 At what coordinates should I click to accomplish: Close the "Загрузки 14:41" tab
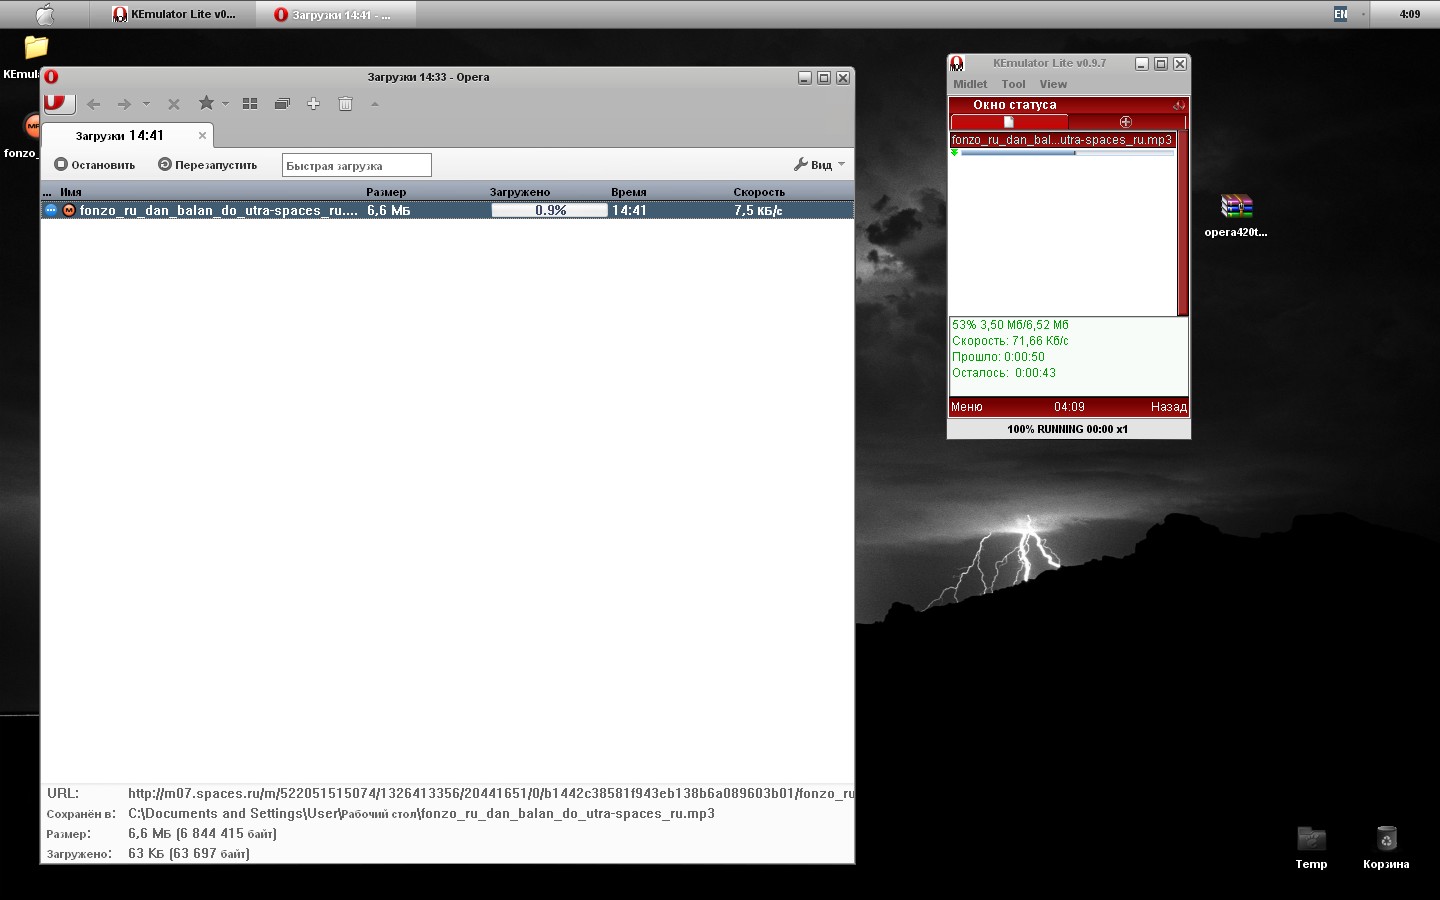[x=202, y=135]
